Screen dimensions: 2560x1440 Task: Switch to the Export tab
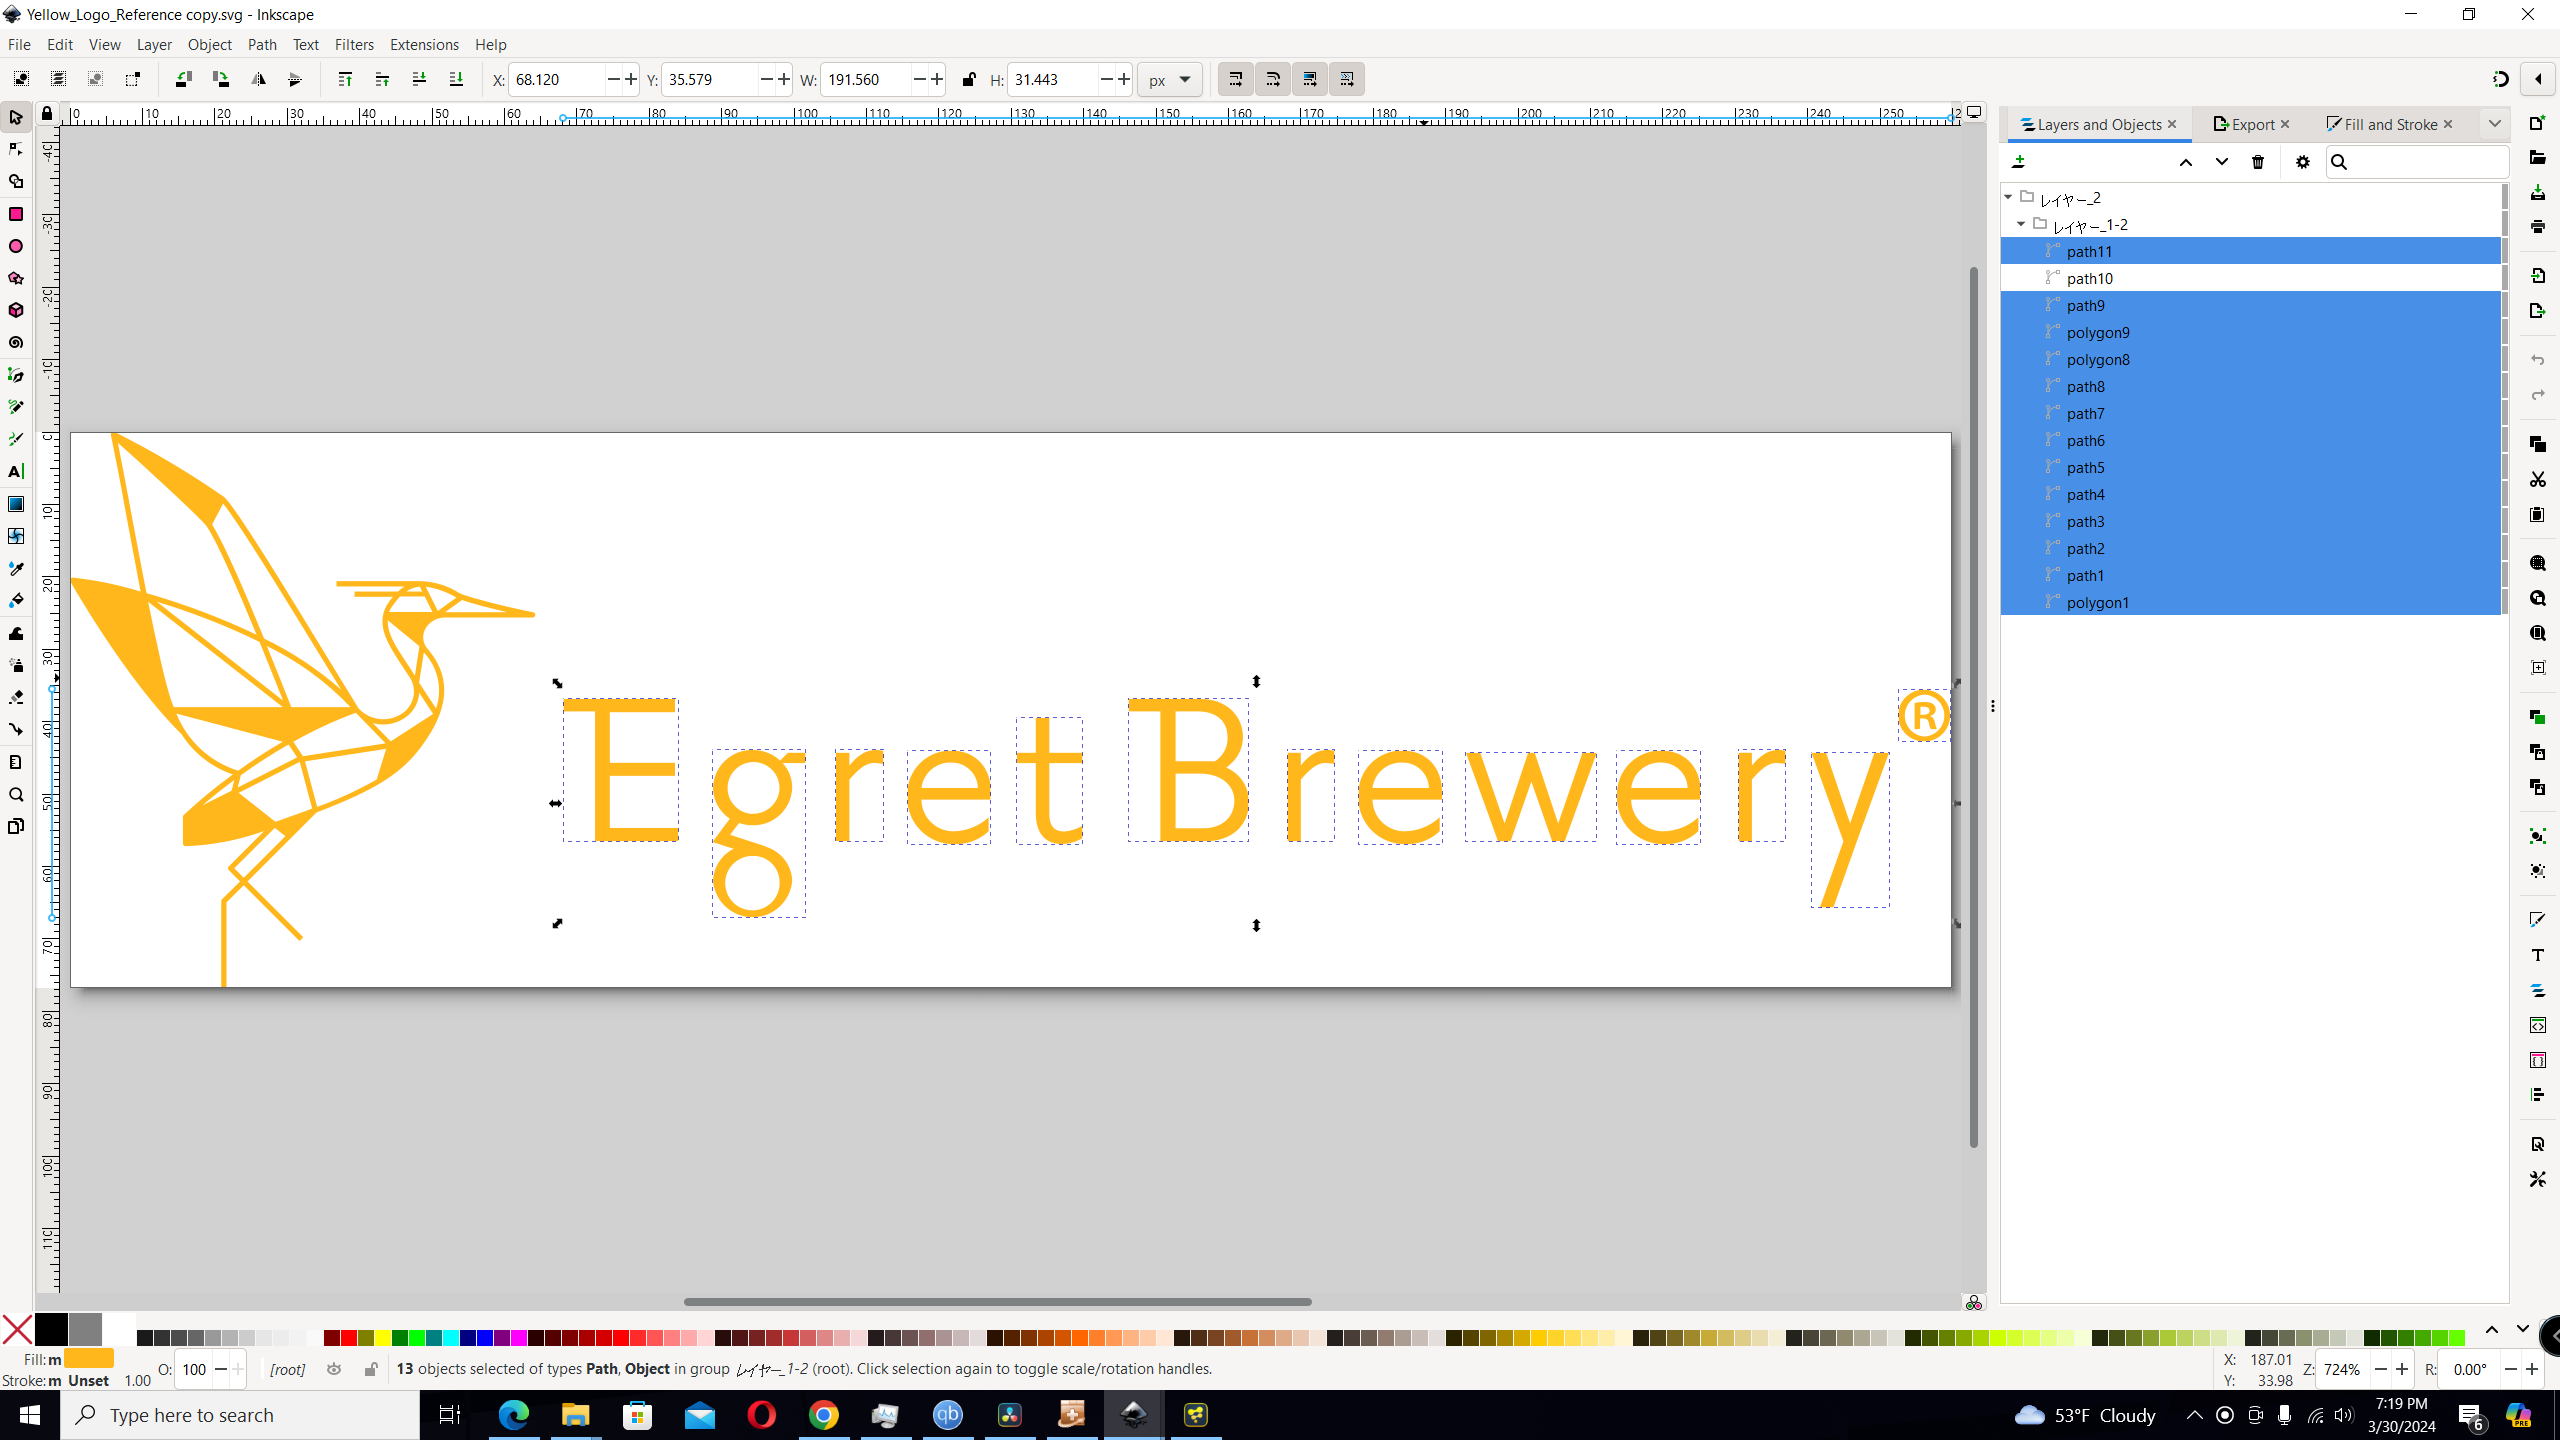(2244, 124)
